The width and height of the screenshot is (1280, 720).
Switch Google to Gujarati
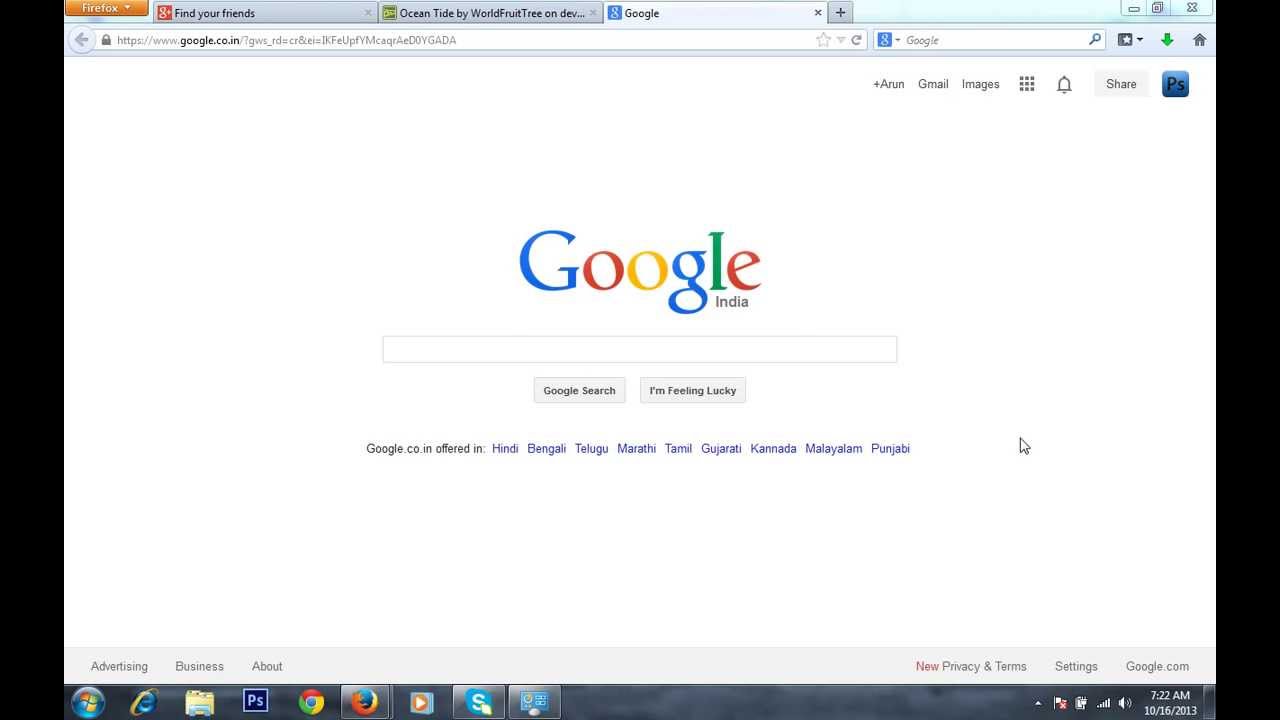(721, 449)
